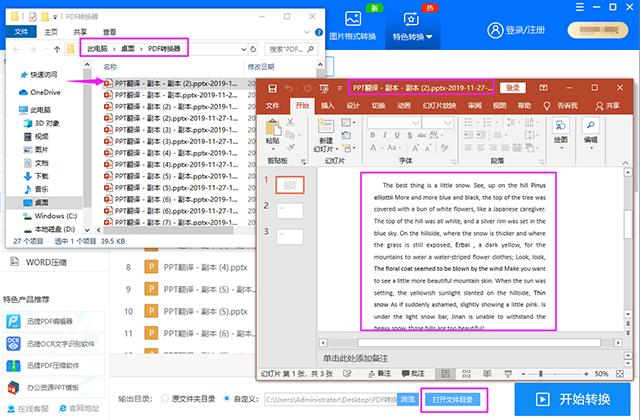
Task: Open Image Format Conversion in converter app
Action: [x=353, y=26]
